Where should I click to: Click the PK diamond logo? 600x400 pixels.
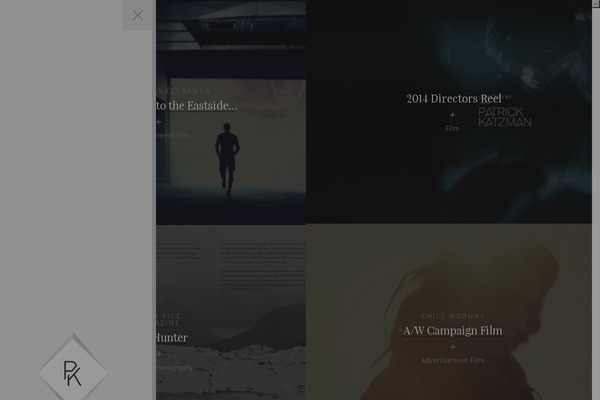(73, 371)
